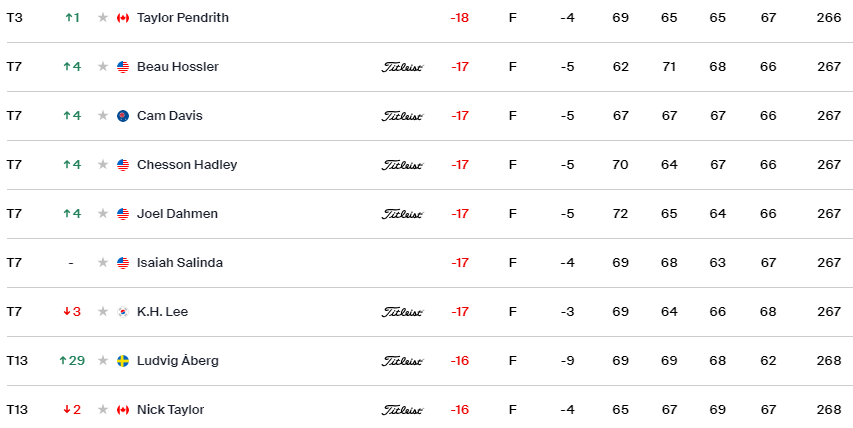Click Ludvig Åberg's up 29 position change
Screen dimensions: 853x428
[71, 361]
